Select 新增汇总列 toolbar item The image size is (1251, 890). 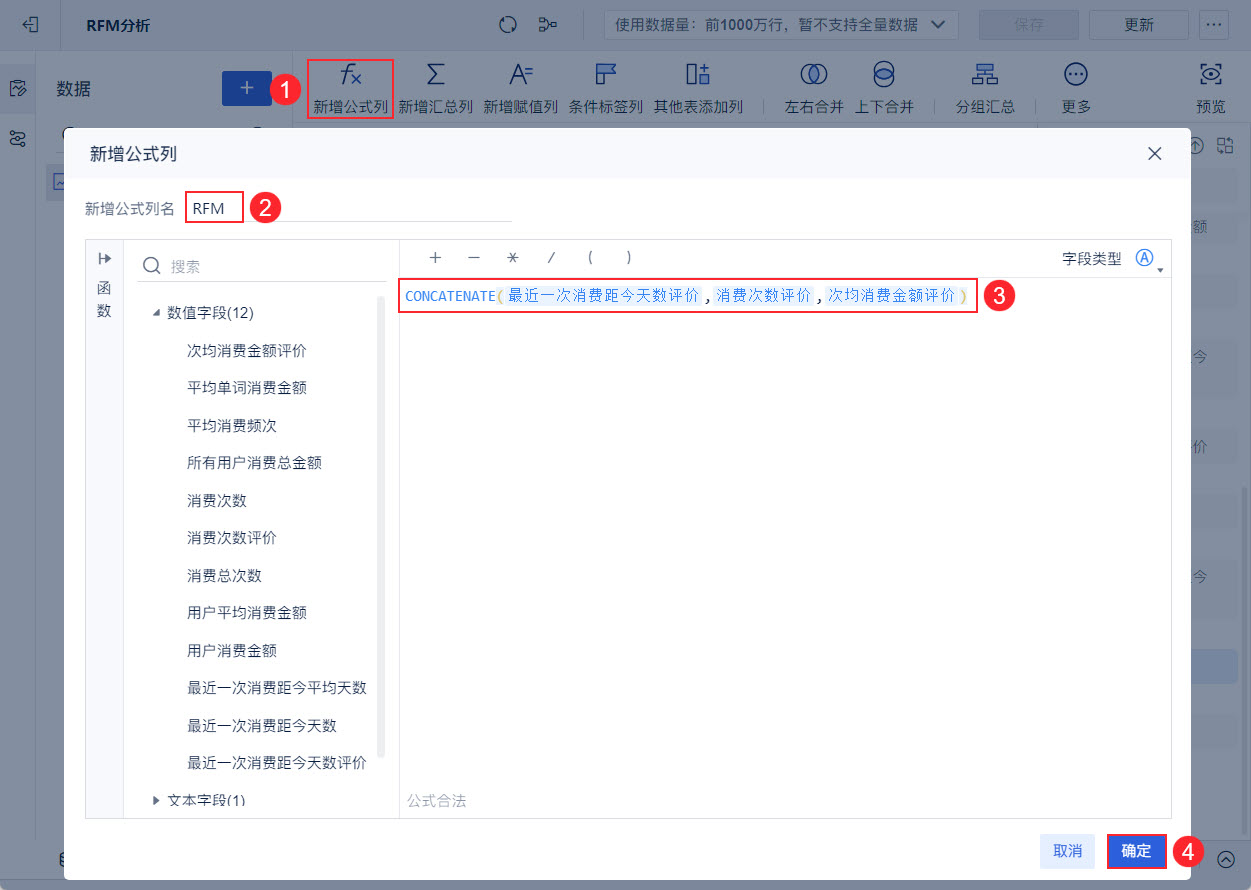pyautogui.click(x=436, y=89)
